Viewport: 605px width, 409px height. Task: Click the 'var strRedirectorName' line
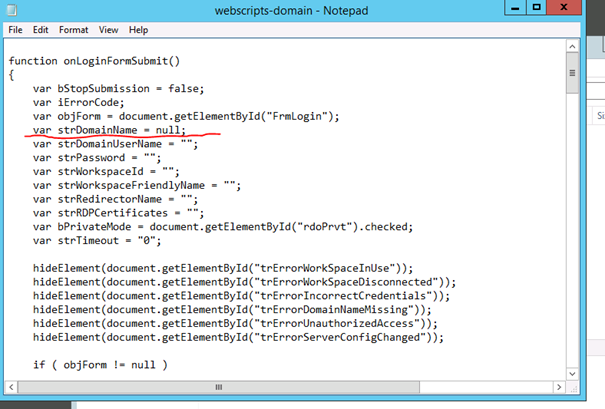115,199
